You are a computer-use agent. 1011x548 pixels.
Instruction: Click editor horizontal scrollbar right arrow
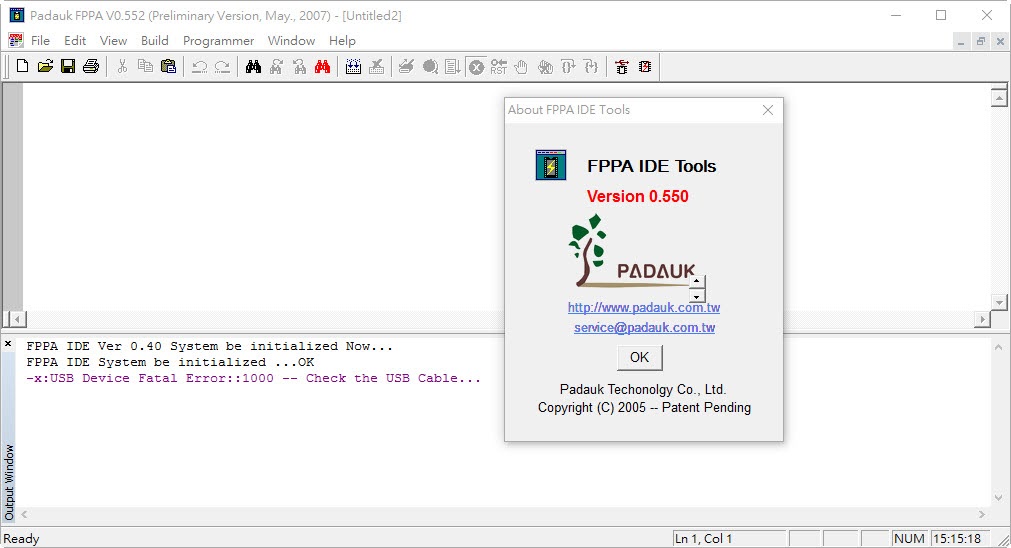pyautogui.click(x=983, y=319)
